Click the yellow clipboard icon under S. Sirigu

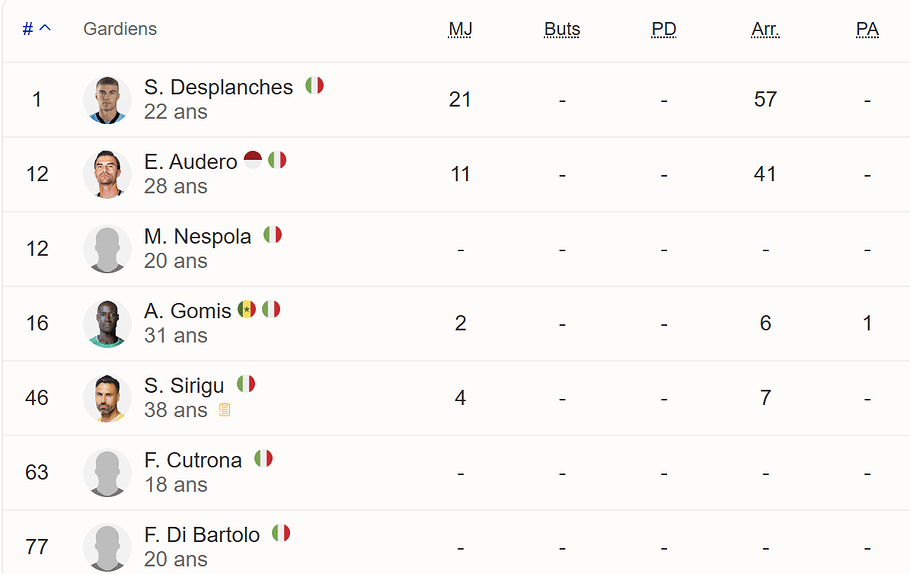225,410
